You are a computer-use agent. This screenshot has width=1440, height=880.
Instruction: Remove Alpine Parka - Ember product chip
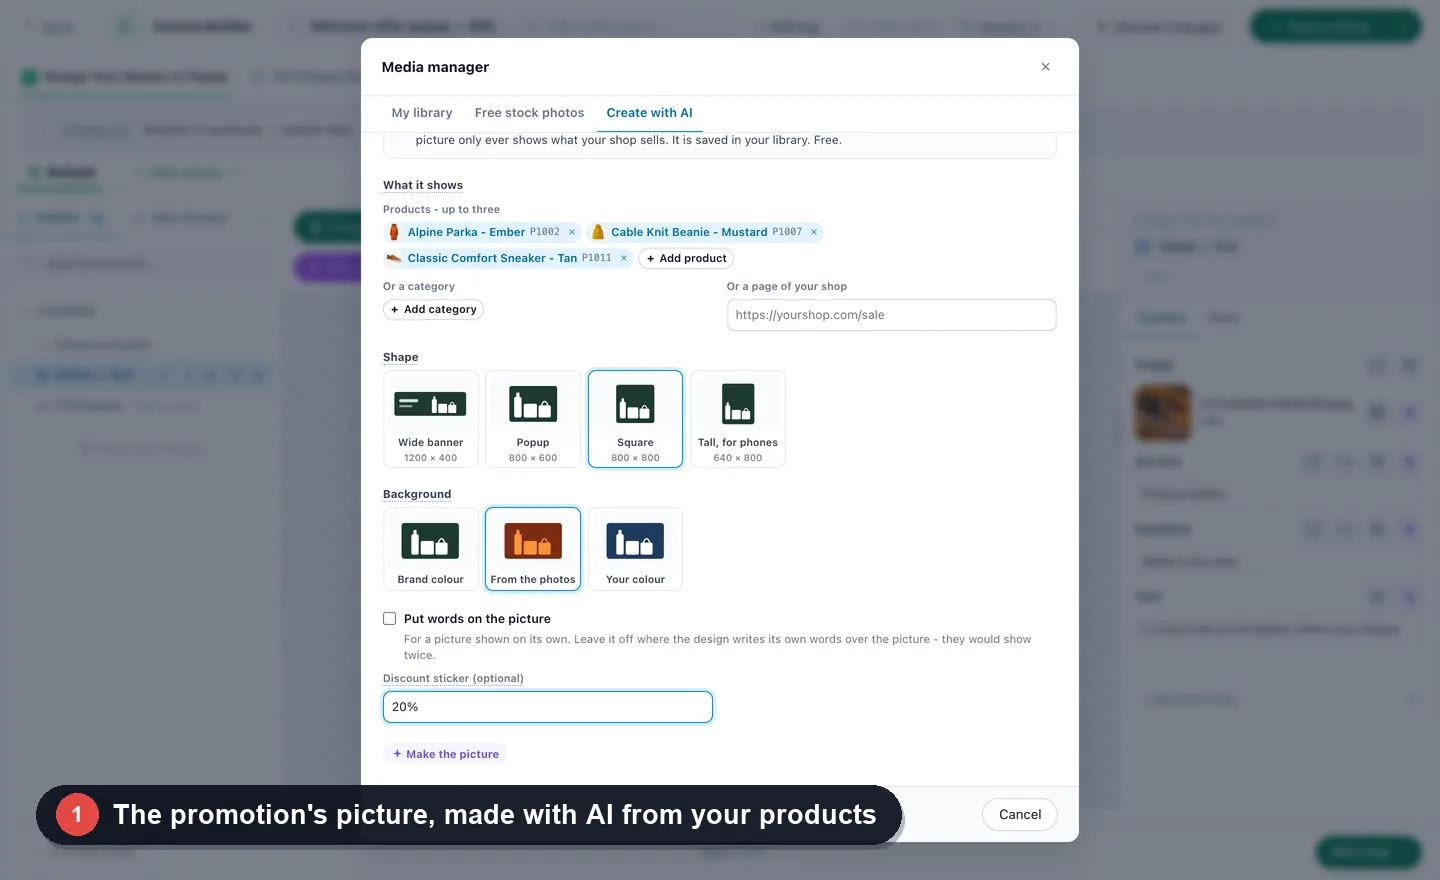click(x=572, y=232)
